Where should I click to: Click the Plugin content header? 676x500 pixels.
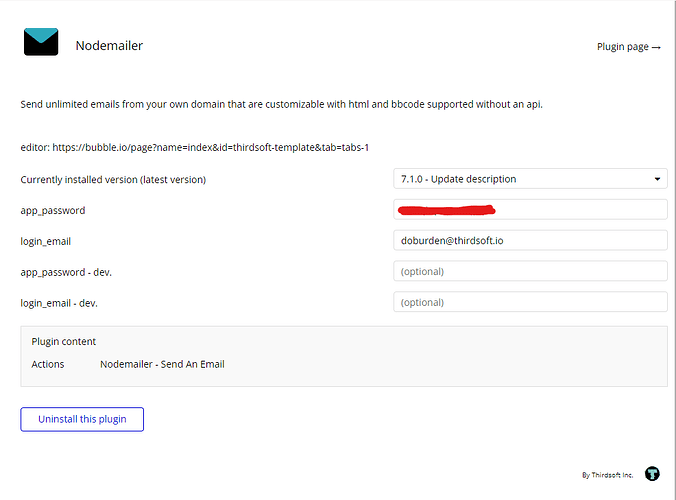tap(63, 341)
